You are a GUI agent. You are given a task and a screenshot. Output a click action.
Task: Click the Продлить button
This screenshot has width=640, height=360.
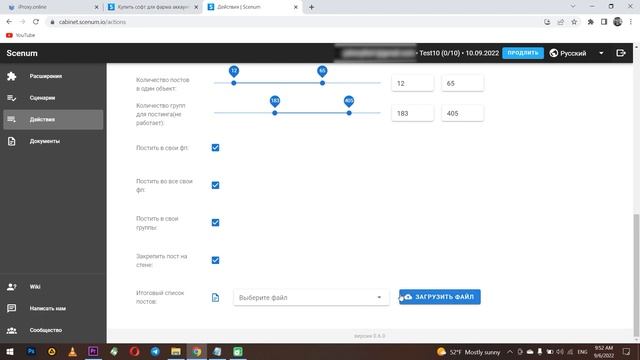click(x=523, y=53)
